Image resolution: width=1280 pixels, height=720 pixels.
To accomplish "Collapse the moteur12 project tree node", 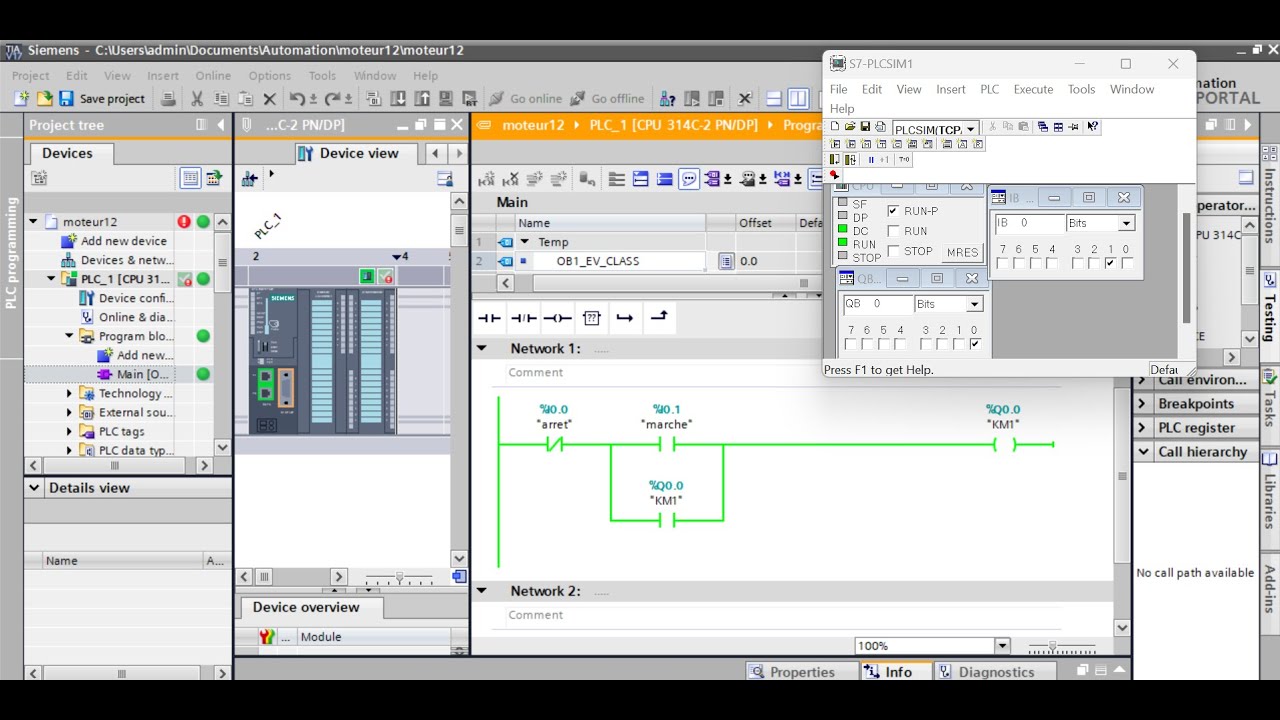I will [x=33, y=222].
